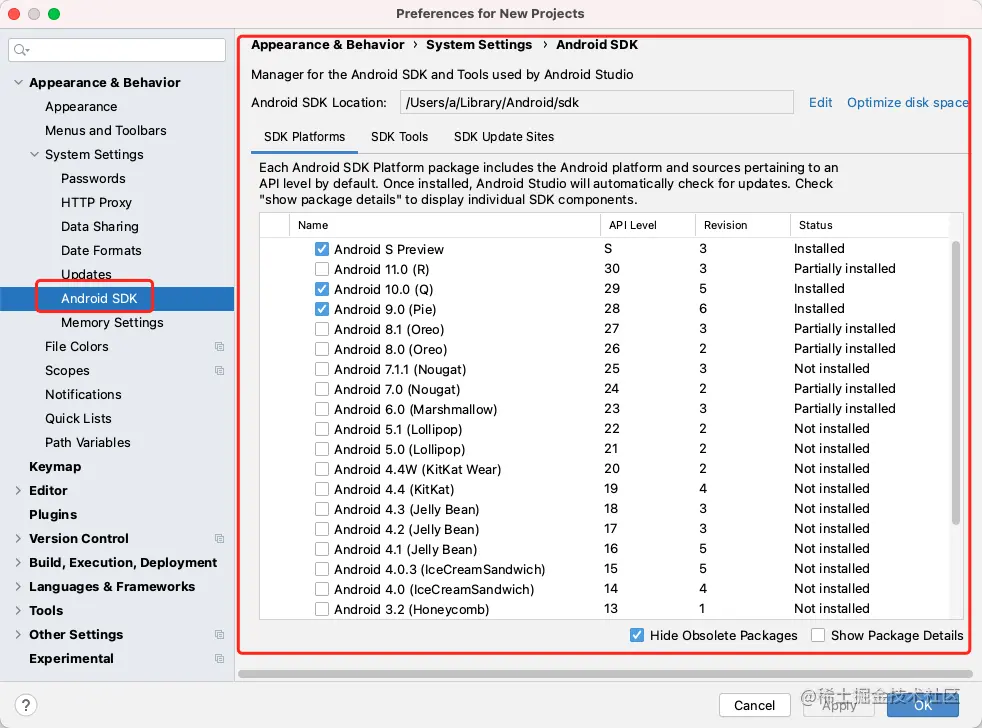
Task: Uncheck the Android 10.0 (Q) checkbox
Action: tap(322, 289)
